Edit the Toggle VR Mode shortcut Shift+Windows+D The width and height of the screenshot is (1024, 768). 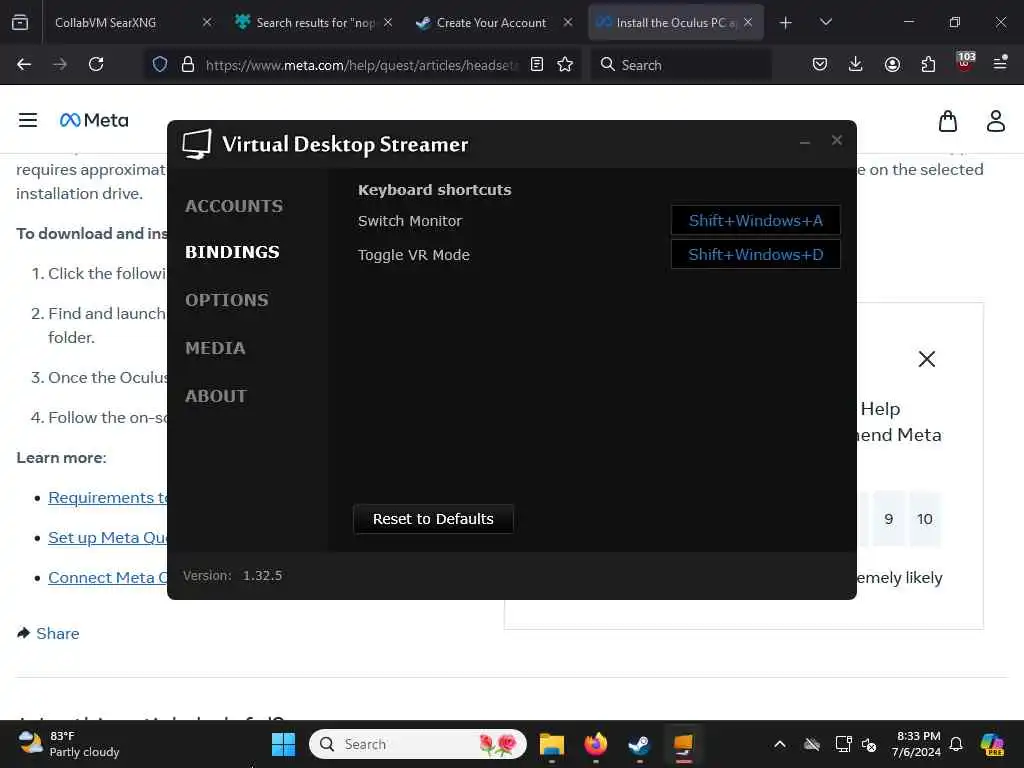click(x=756, y=255)
